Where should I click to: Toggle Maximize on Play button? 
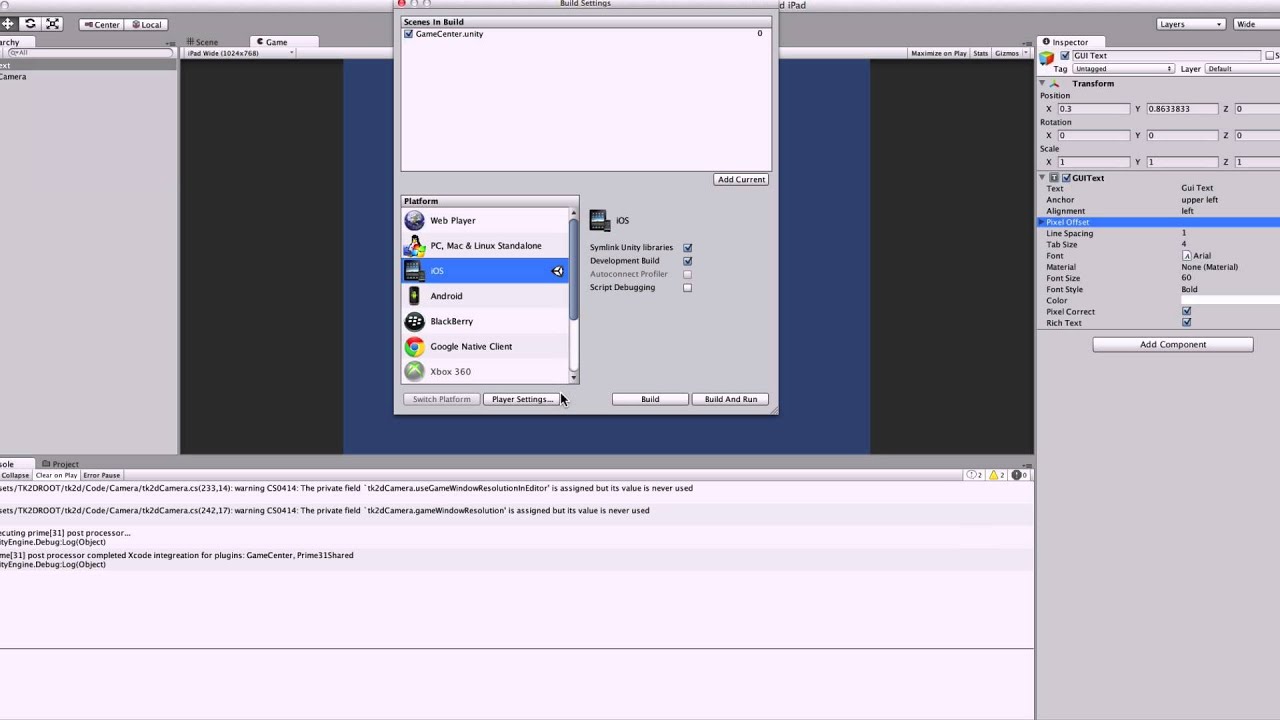939,53
